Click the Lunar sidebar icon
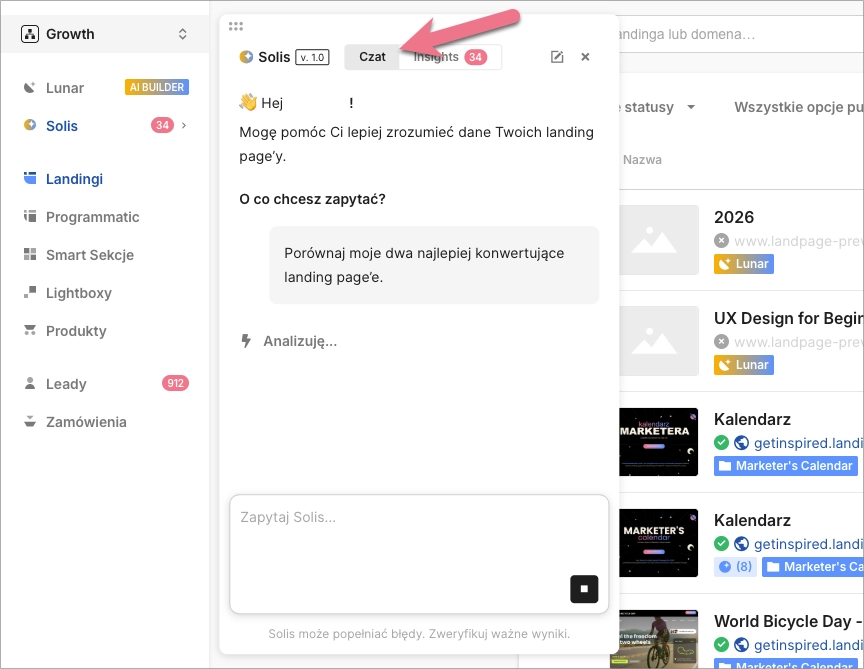This screenshot has width=864, height=669. click(30, 88)
